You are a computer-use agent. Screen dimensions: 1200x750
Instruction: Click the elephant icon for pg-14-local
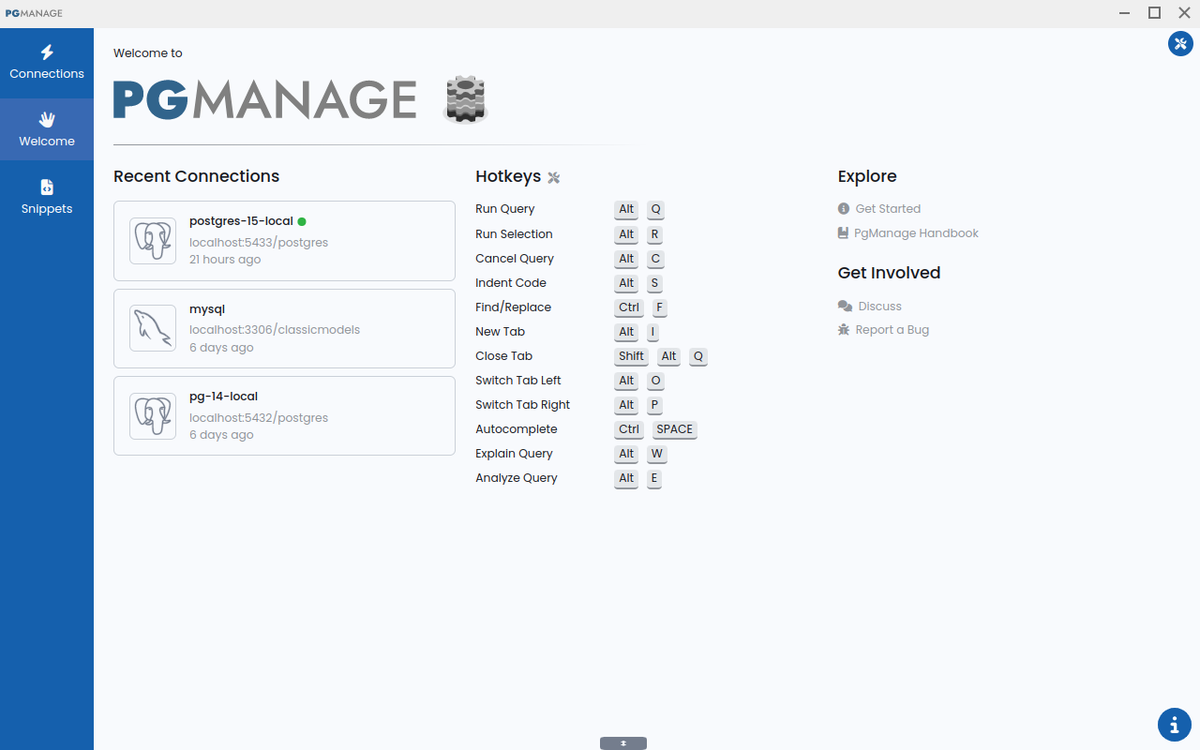point(152,416)
